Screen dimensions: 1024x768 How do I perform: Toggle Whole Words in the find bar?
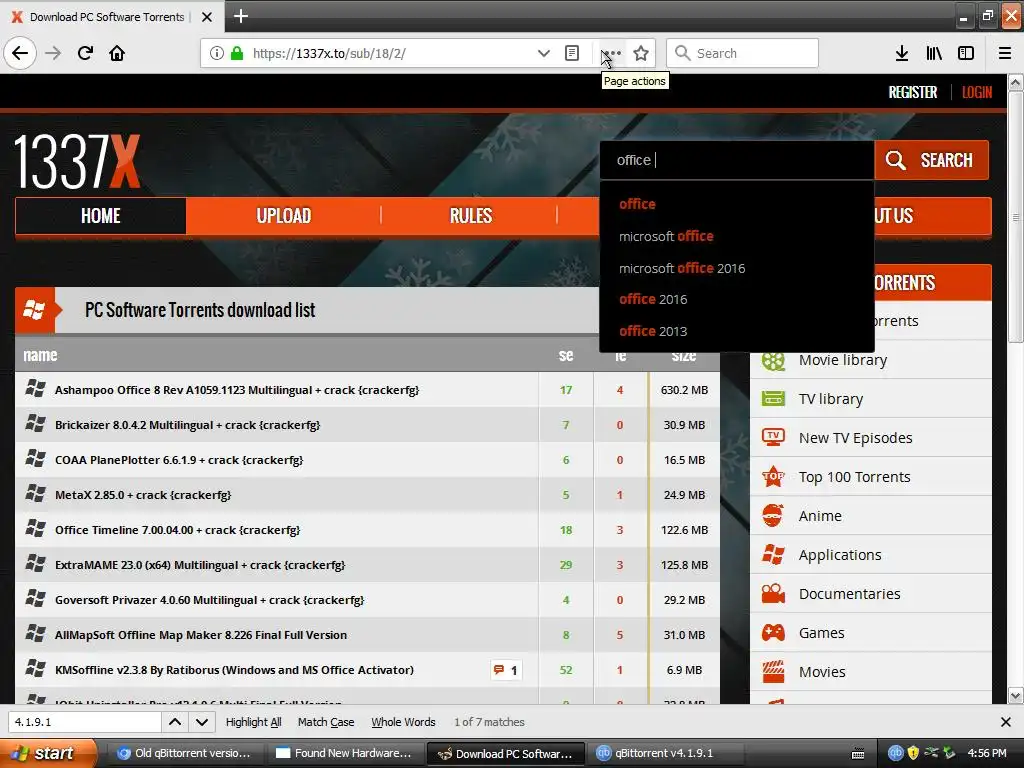(403, 722)
